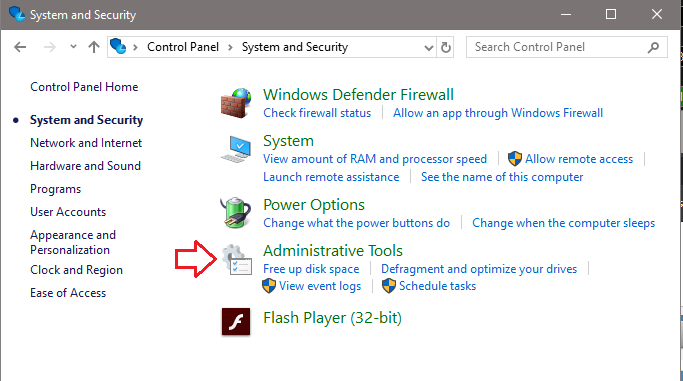
Task: Select System and Security in sidebar
Action: click(86, 120)
